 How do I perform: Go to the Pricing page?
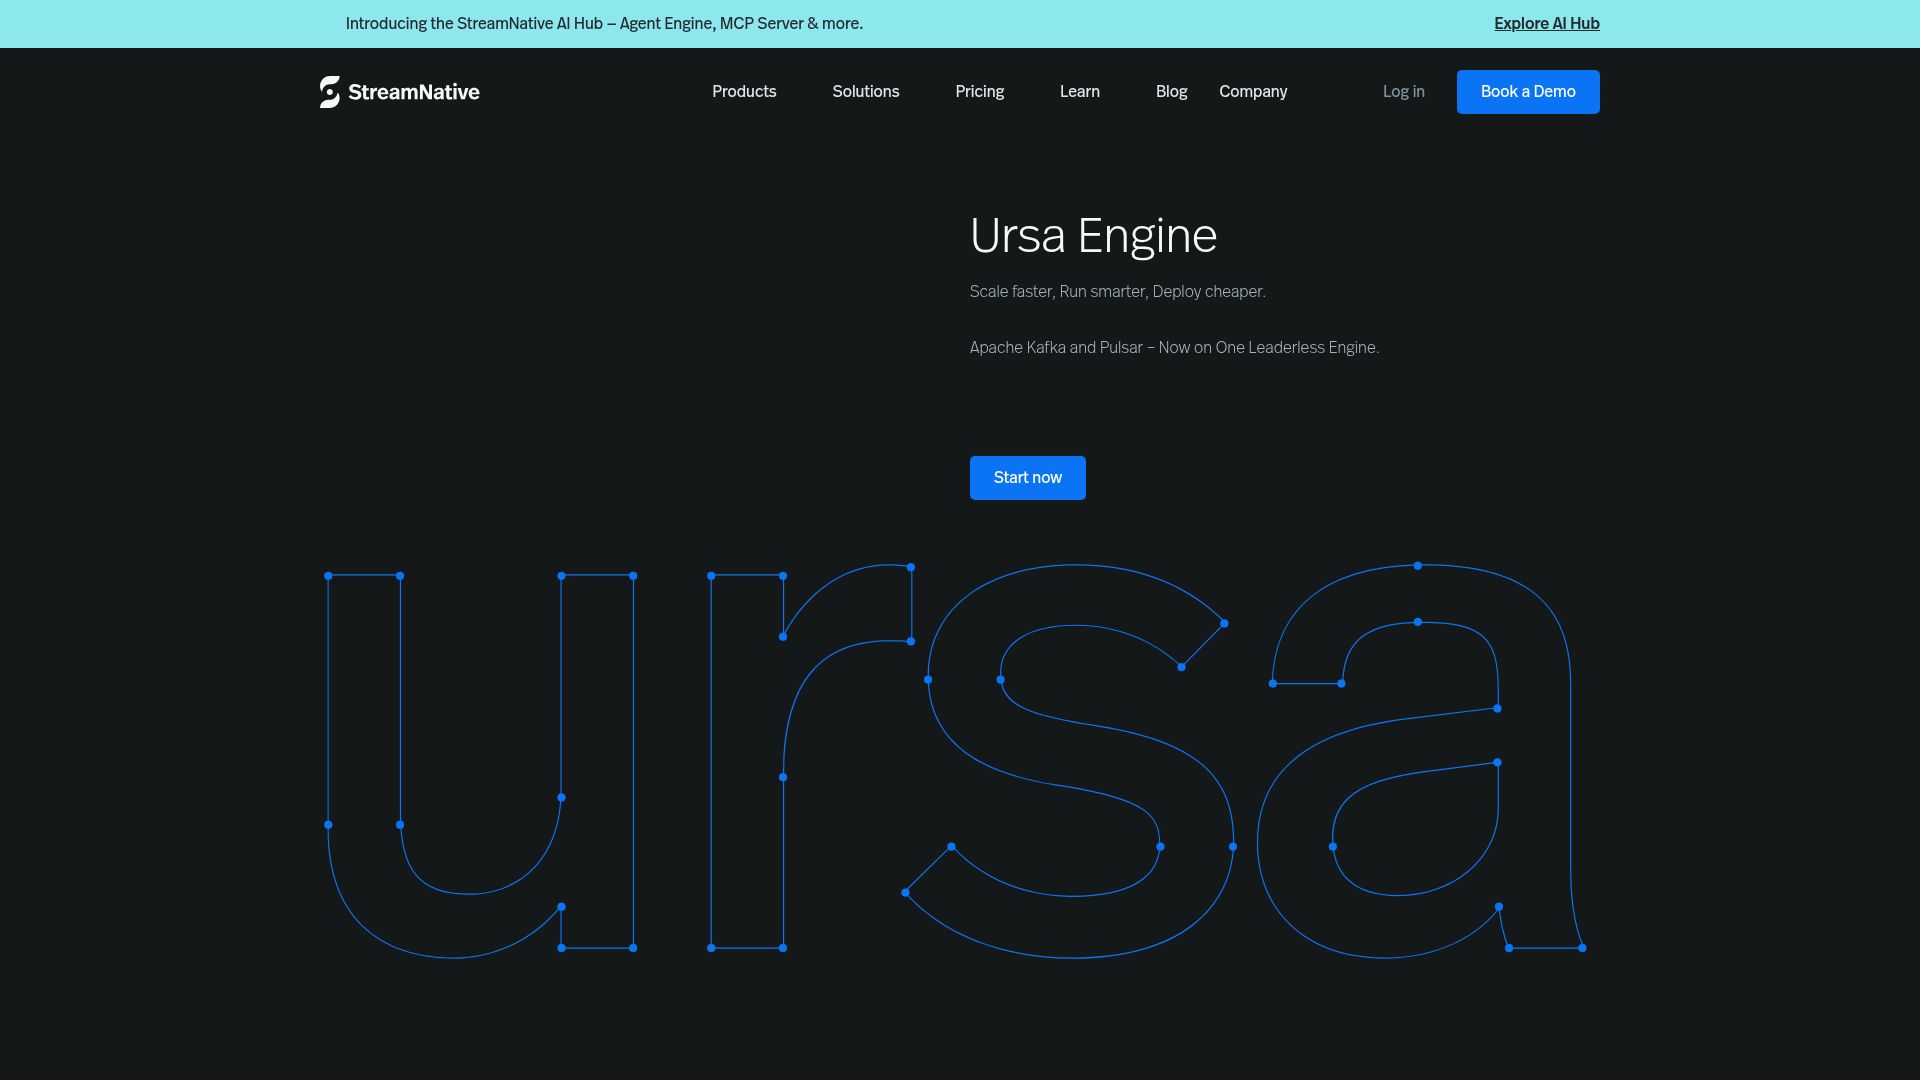coord(980,92)
